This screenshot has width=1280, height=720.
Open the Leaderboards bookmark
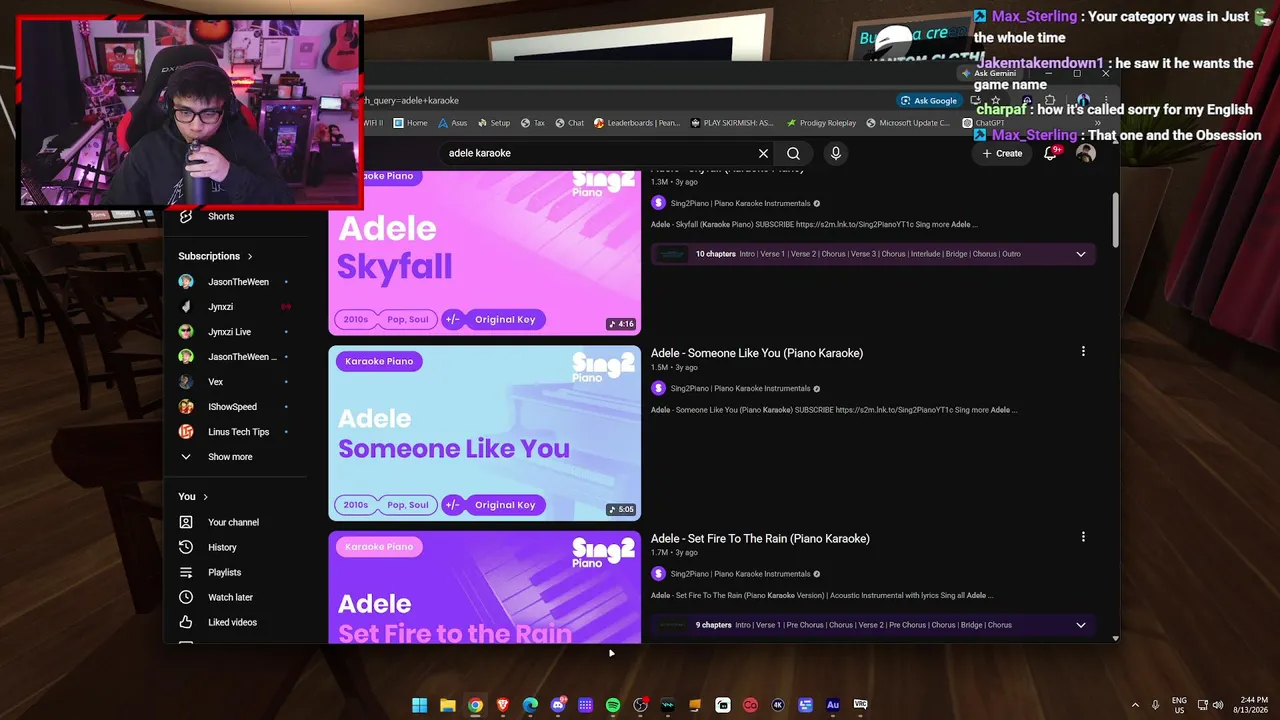coord(637,123)
